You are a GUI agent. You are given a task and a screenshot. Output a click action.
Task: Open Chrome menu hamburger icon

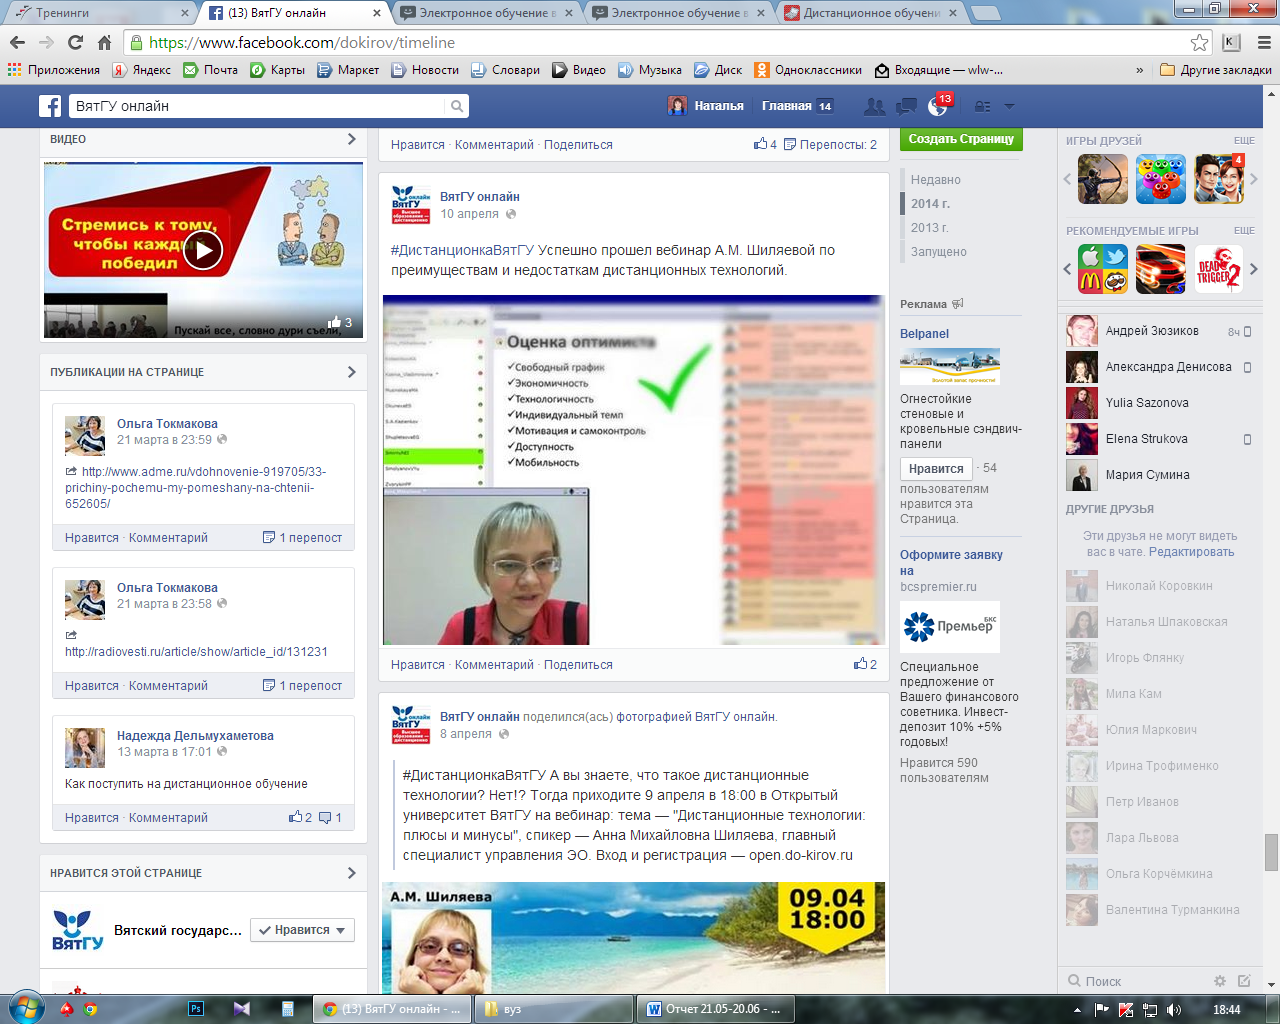click(x=1263, y=42)
